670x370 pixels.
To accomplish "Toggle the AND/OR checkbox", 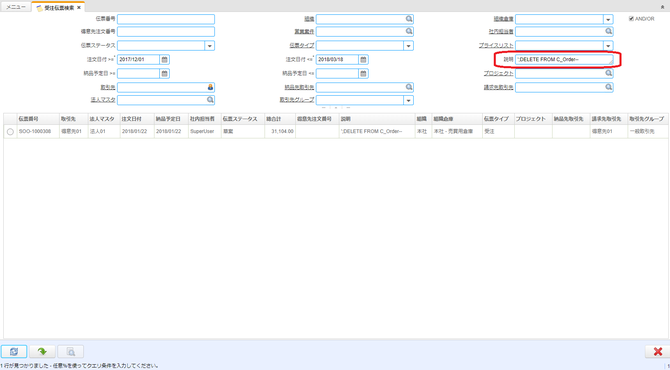I will coord(631,19).
